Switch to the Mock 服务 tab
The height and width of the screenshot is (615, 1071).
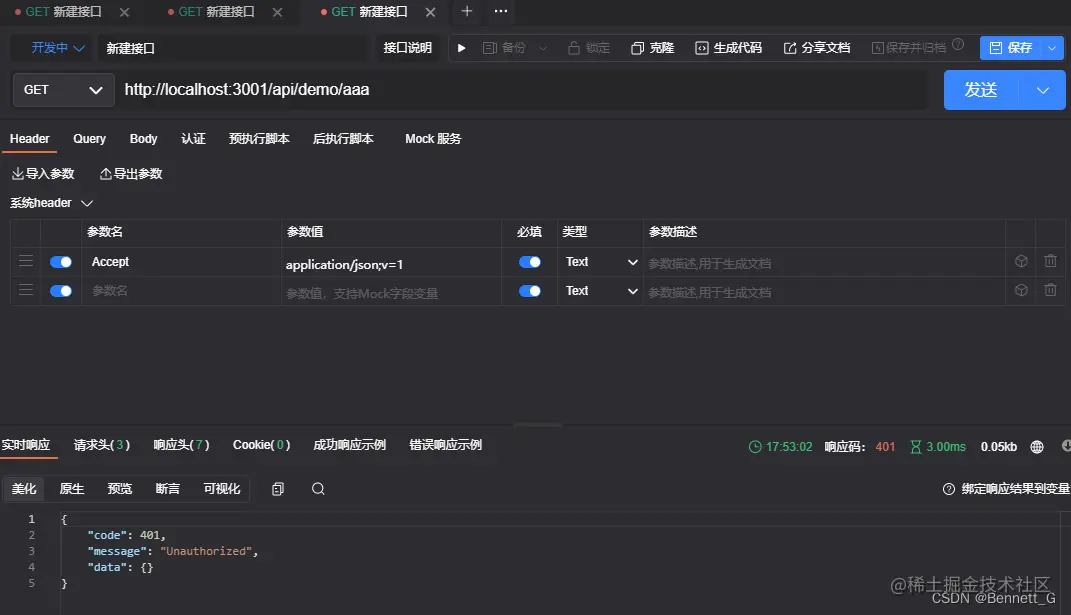432,139
